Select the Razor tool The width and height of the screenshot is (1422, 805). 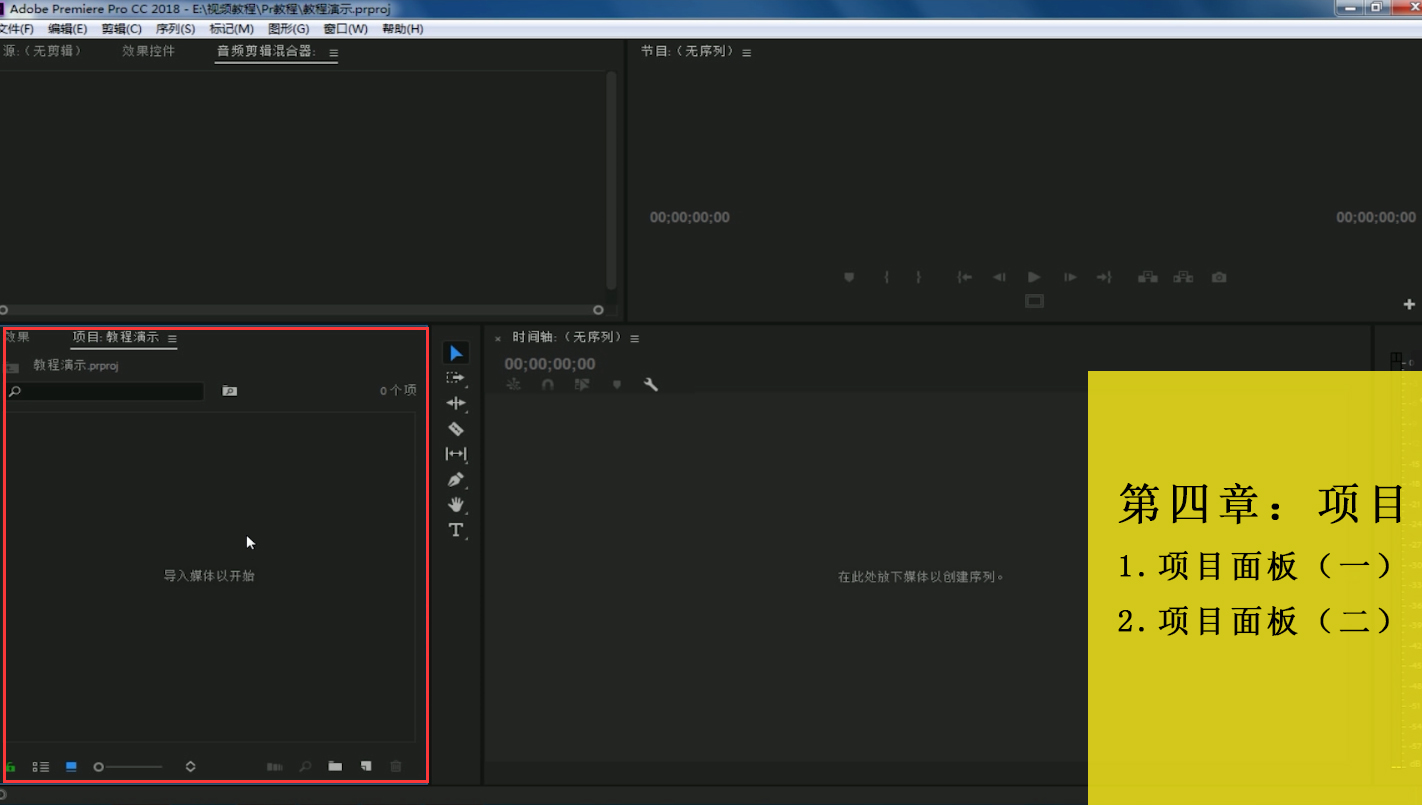tap(456, 429)
